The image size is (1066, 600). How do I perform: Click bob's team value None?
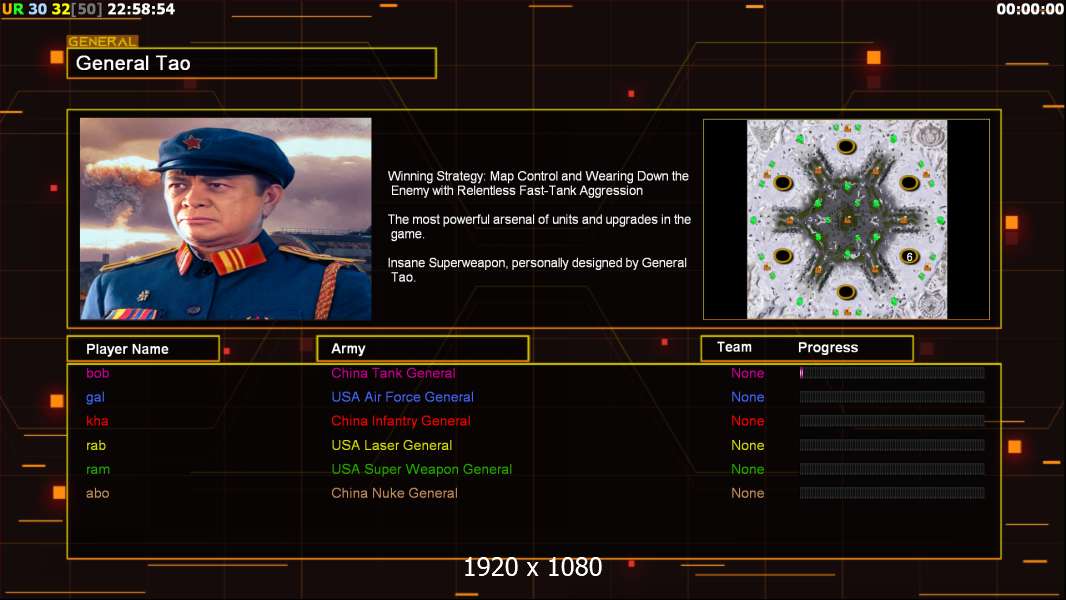click(x=747, y=373)
